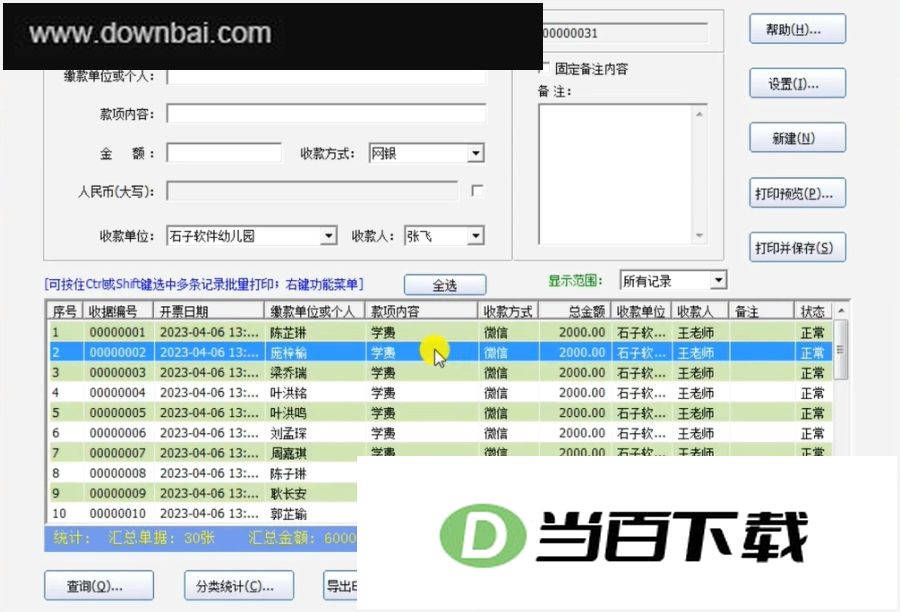The image size is (900, 612).
Task: Sort by 款项内容 column header
Action: (x=421, y=312)
